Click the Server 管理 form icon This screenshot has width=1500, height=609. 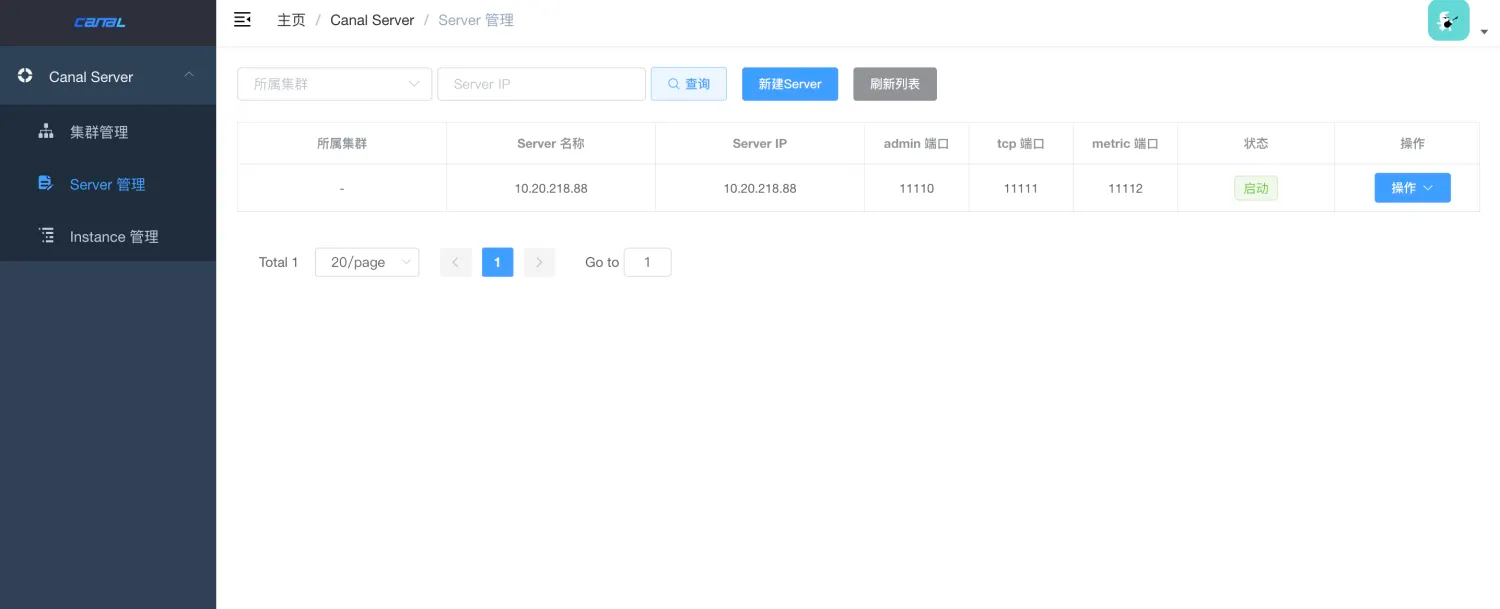point(45,183)
